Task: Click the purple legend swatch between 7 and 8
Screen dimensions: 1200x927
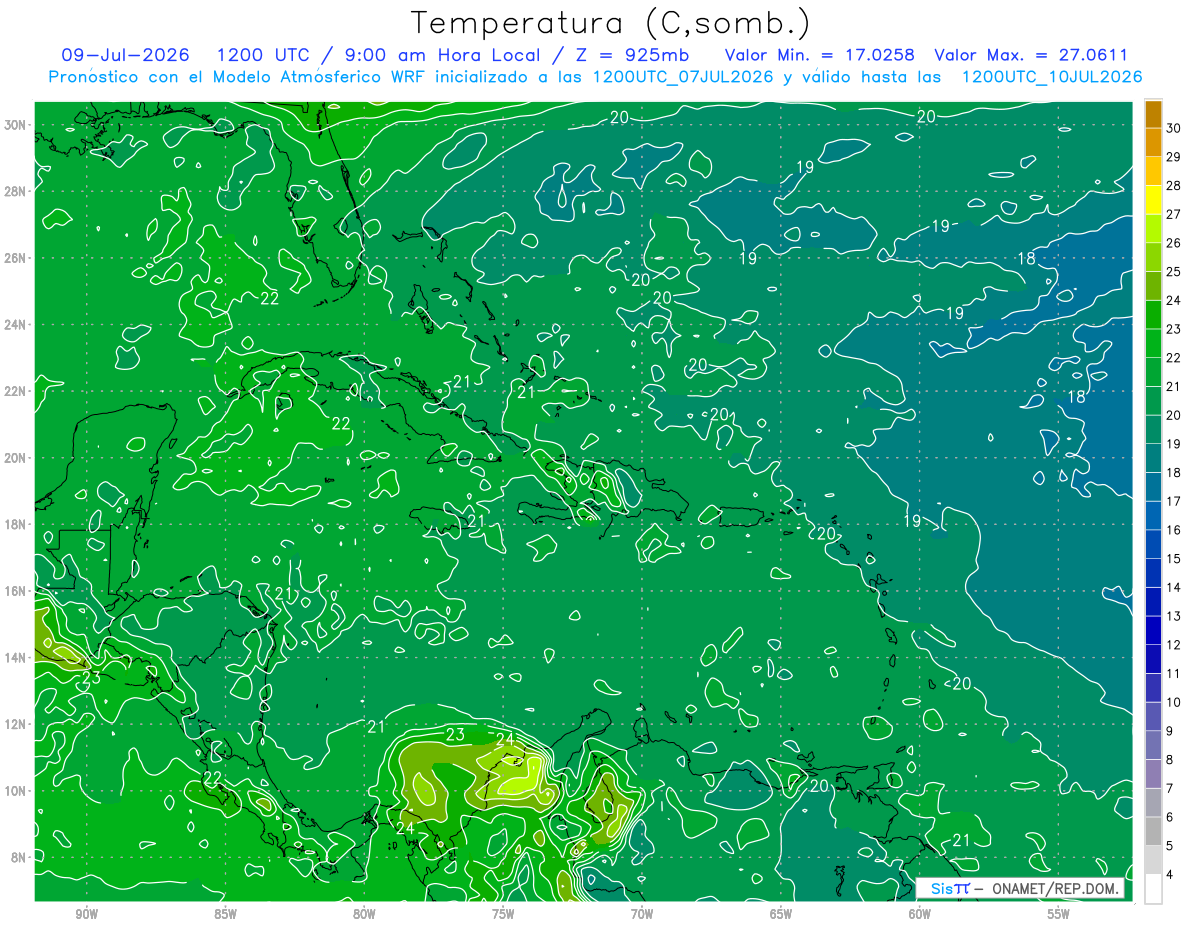Action: 1153,773
